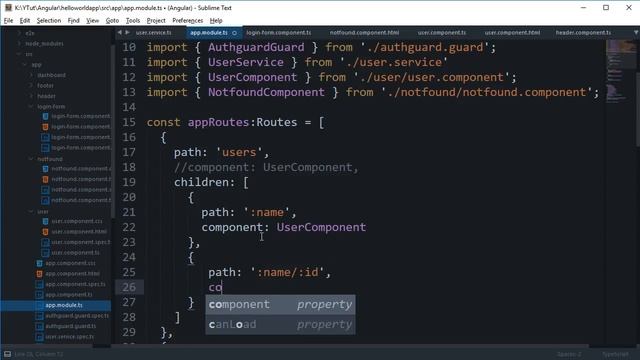This screenshot has height=360, width=640.
Task: Open app.component.spec.ts in the sidebar
Action: [x=76, y=284]
